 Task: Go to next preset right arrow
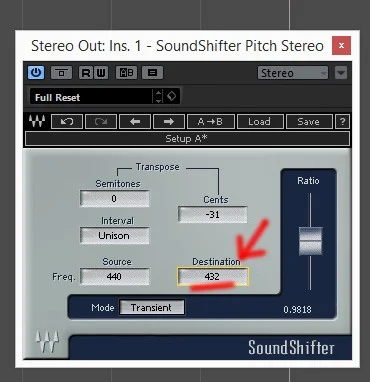click(x=169, y=122)
